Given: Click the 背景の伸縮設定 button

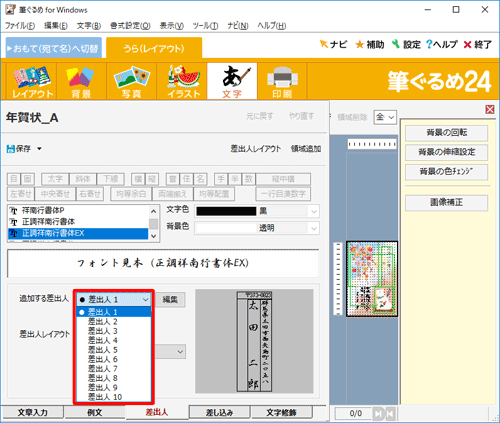Looking at the screenshot, I should click(x=446, y=152).
